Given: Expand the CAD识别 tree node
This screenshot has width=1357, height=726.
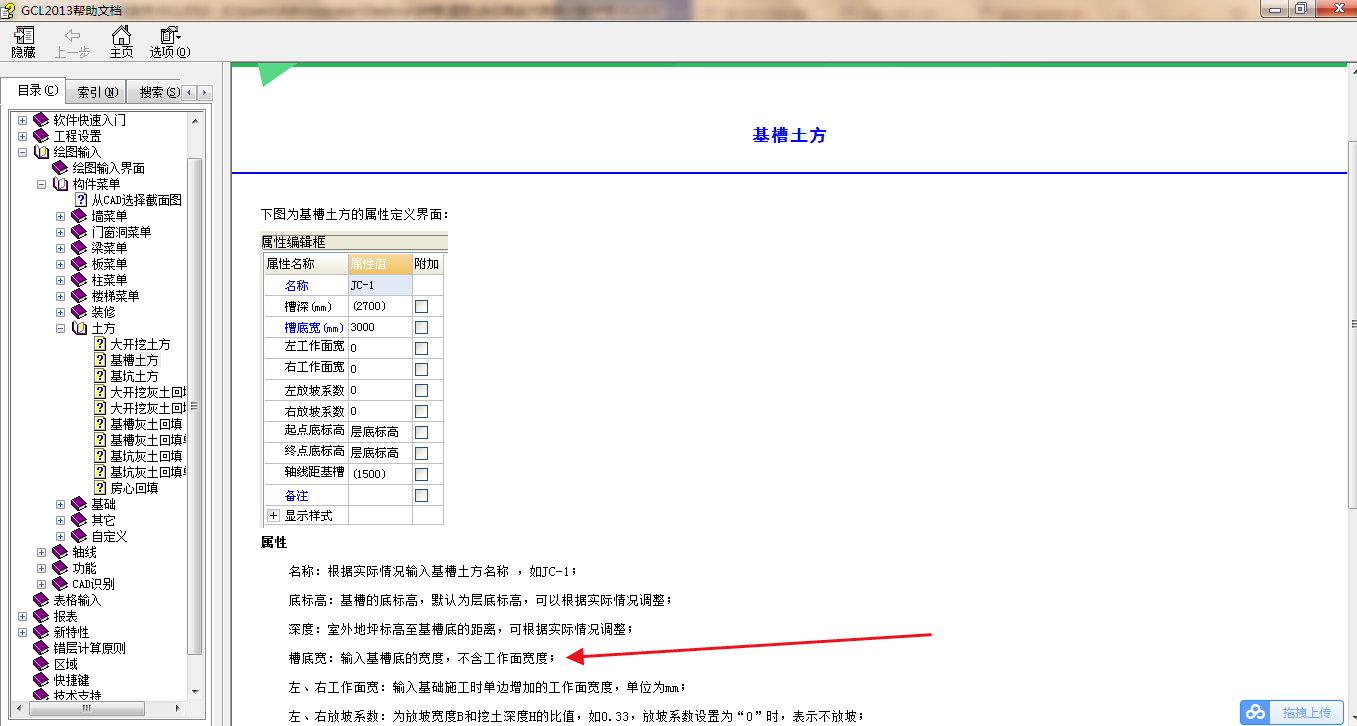Looking at the screenshot, I should pyautogui.click(x=41, y=584).
